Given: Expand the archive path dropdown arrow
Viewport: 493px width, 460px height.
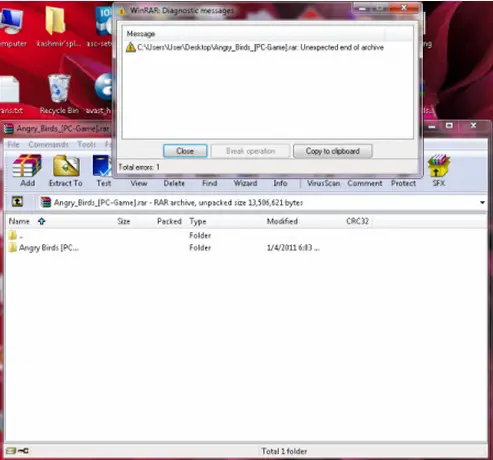Looking at the screenshot, I should point(482,202).
